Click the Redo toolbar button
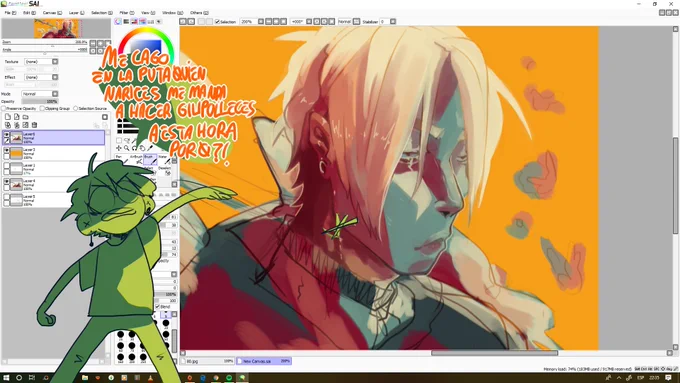Screen dimensions: 680x383 (x=191, y=21)
